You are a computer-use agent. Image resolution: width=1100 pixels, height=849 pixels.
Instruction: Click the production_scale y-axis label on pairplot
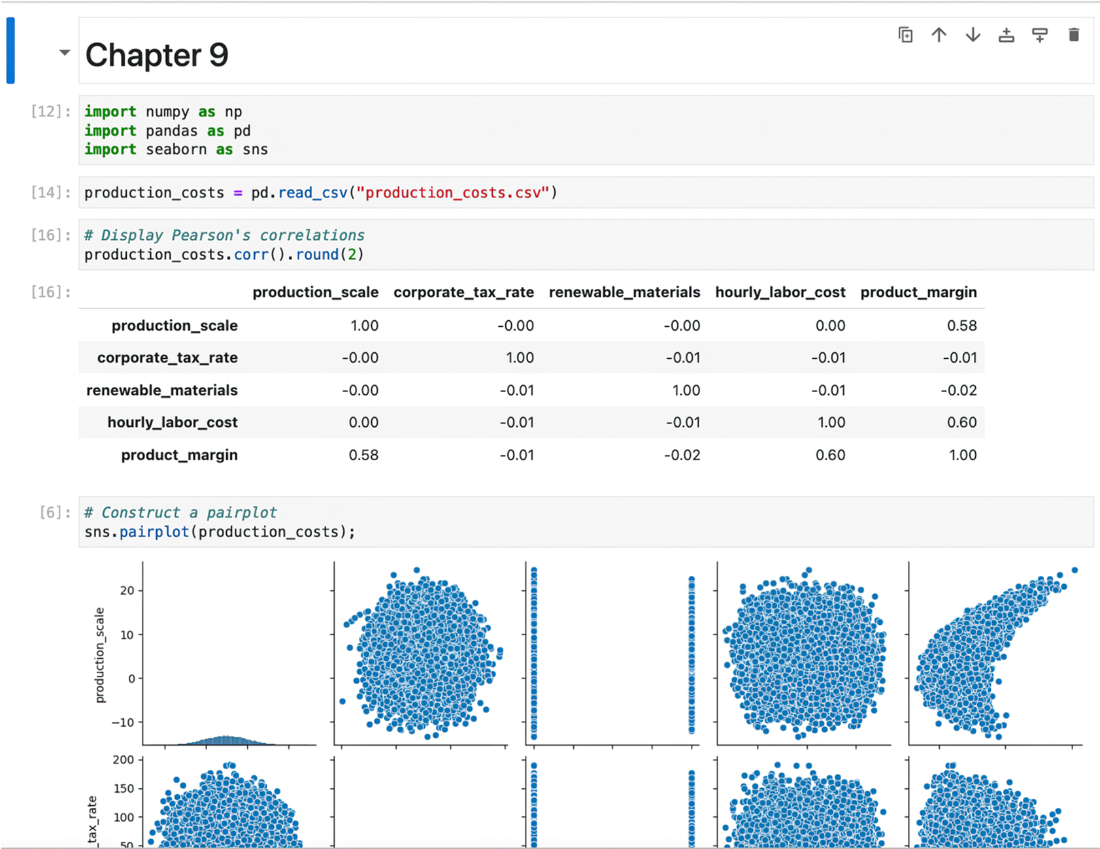coord(100,655)
